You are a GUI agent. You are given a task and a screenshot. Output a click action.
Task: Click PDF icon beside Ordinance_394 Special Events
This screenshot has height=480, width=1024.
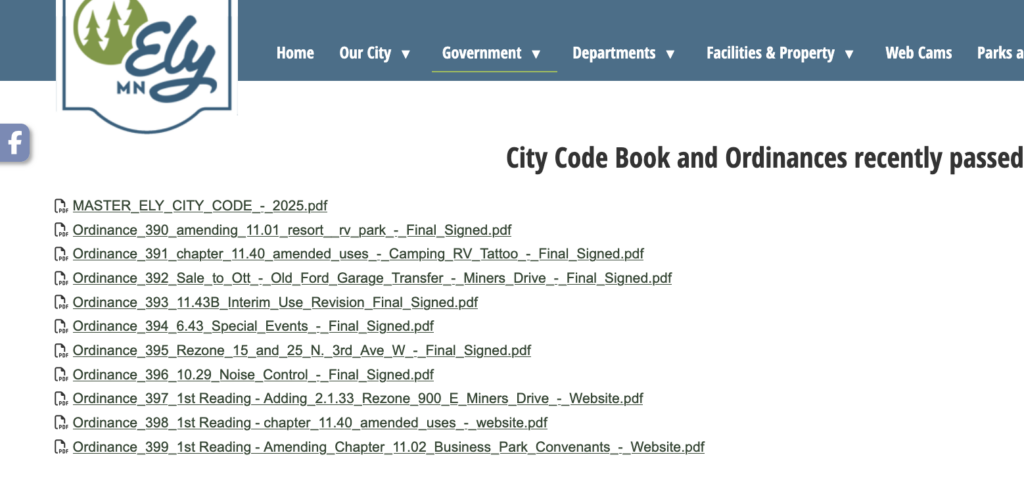coord(61,327)
